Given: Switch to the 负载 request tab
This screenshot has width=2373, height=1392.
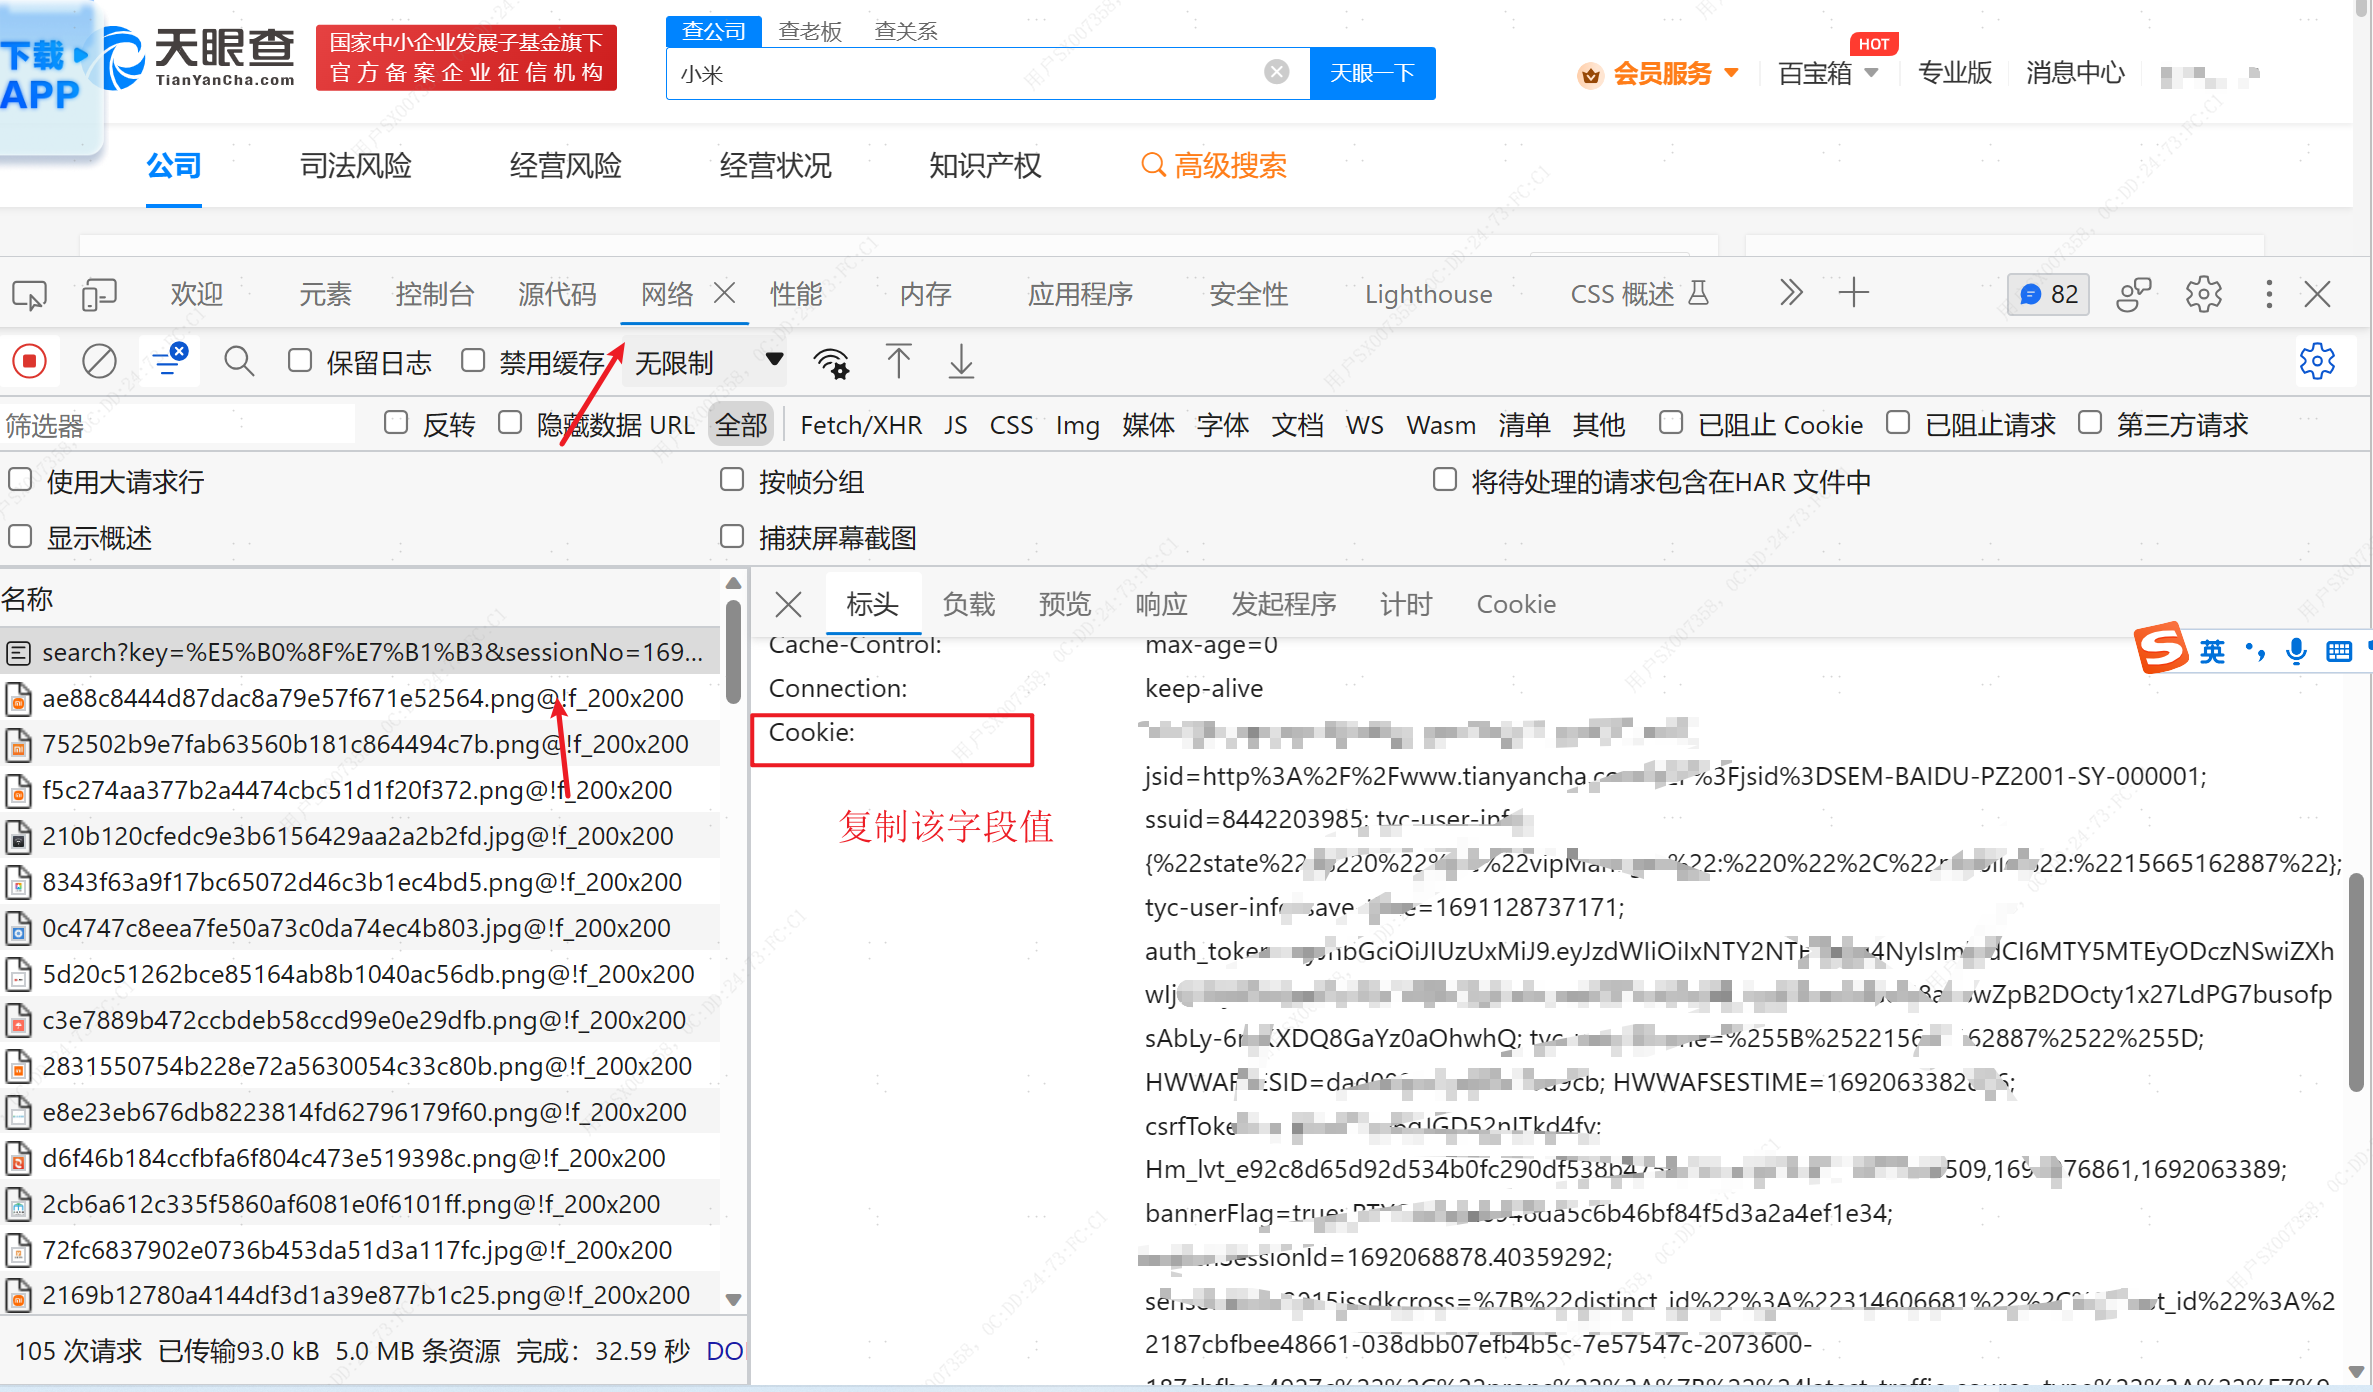Looking at the screenshot, I should [x=968, y=604].
